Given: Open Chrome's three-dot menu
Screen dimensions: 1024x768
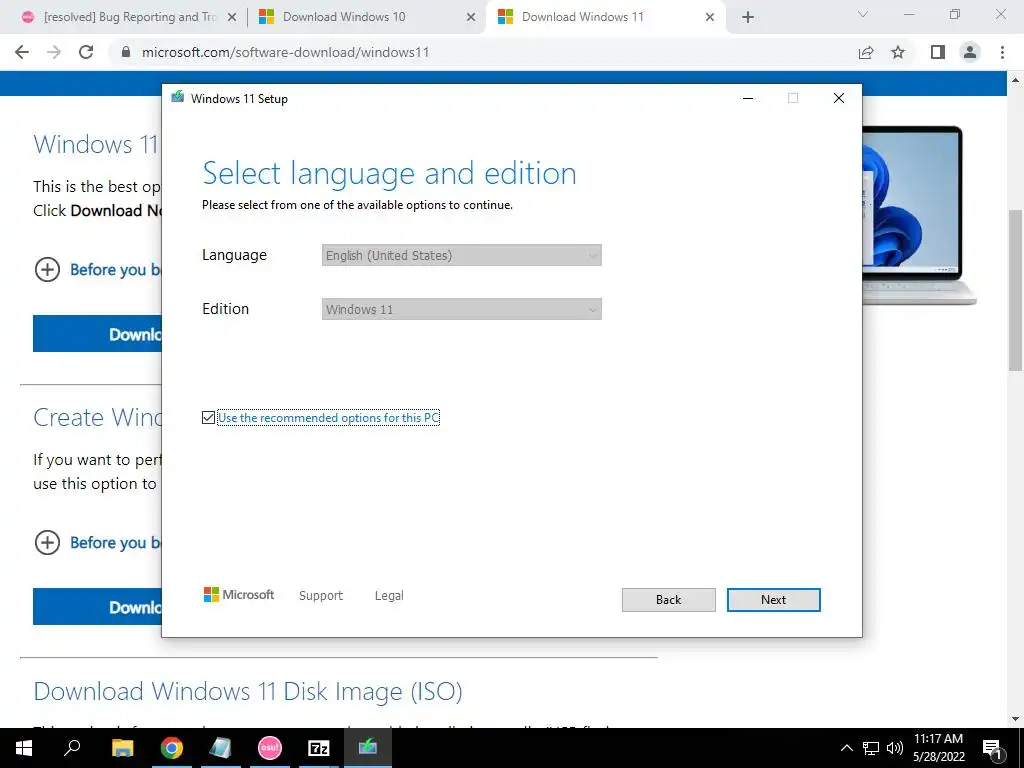Looking at the screenshot, I should pos(1002,52).
